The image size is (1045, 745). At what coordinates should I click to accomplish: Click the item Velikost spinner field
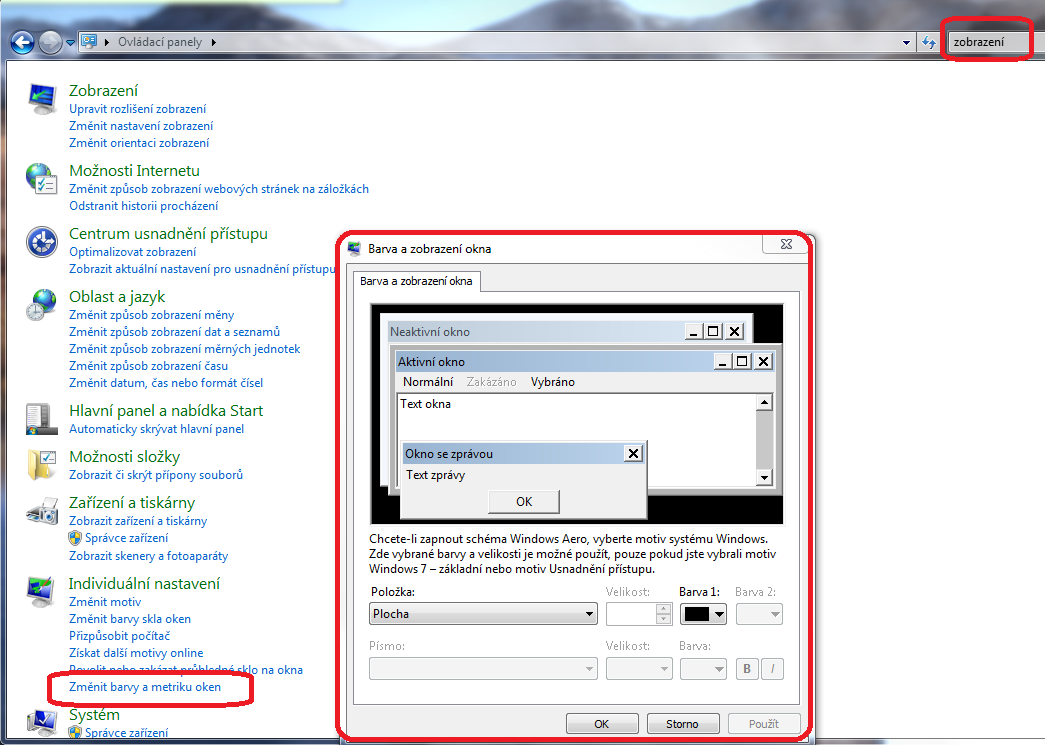coord(639,614)
